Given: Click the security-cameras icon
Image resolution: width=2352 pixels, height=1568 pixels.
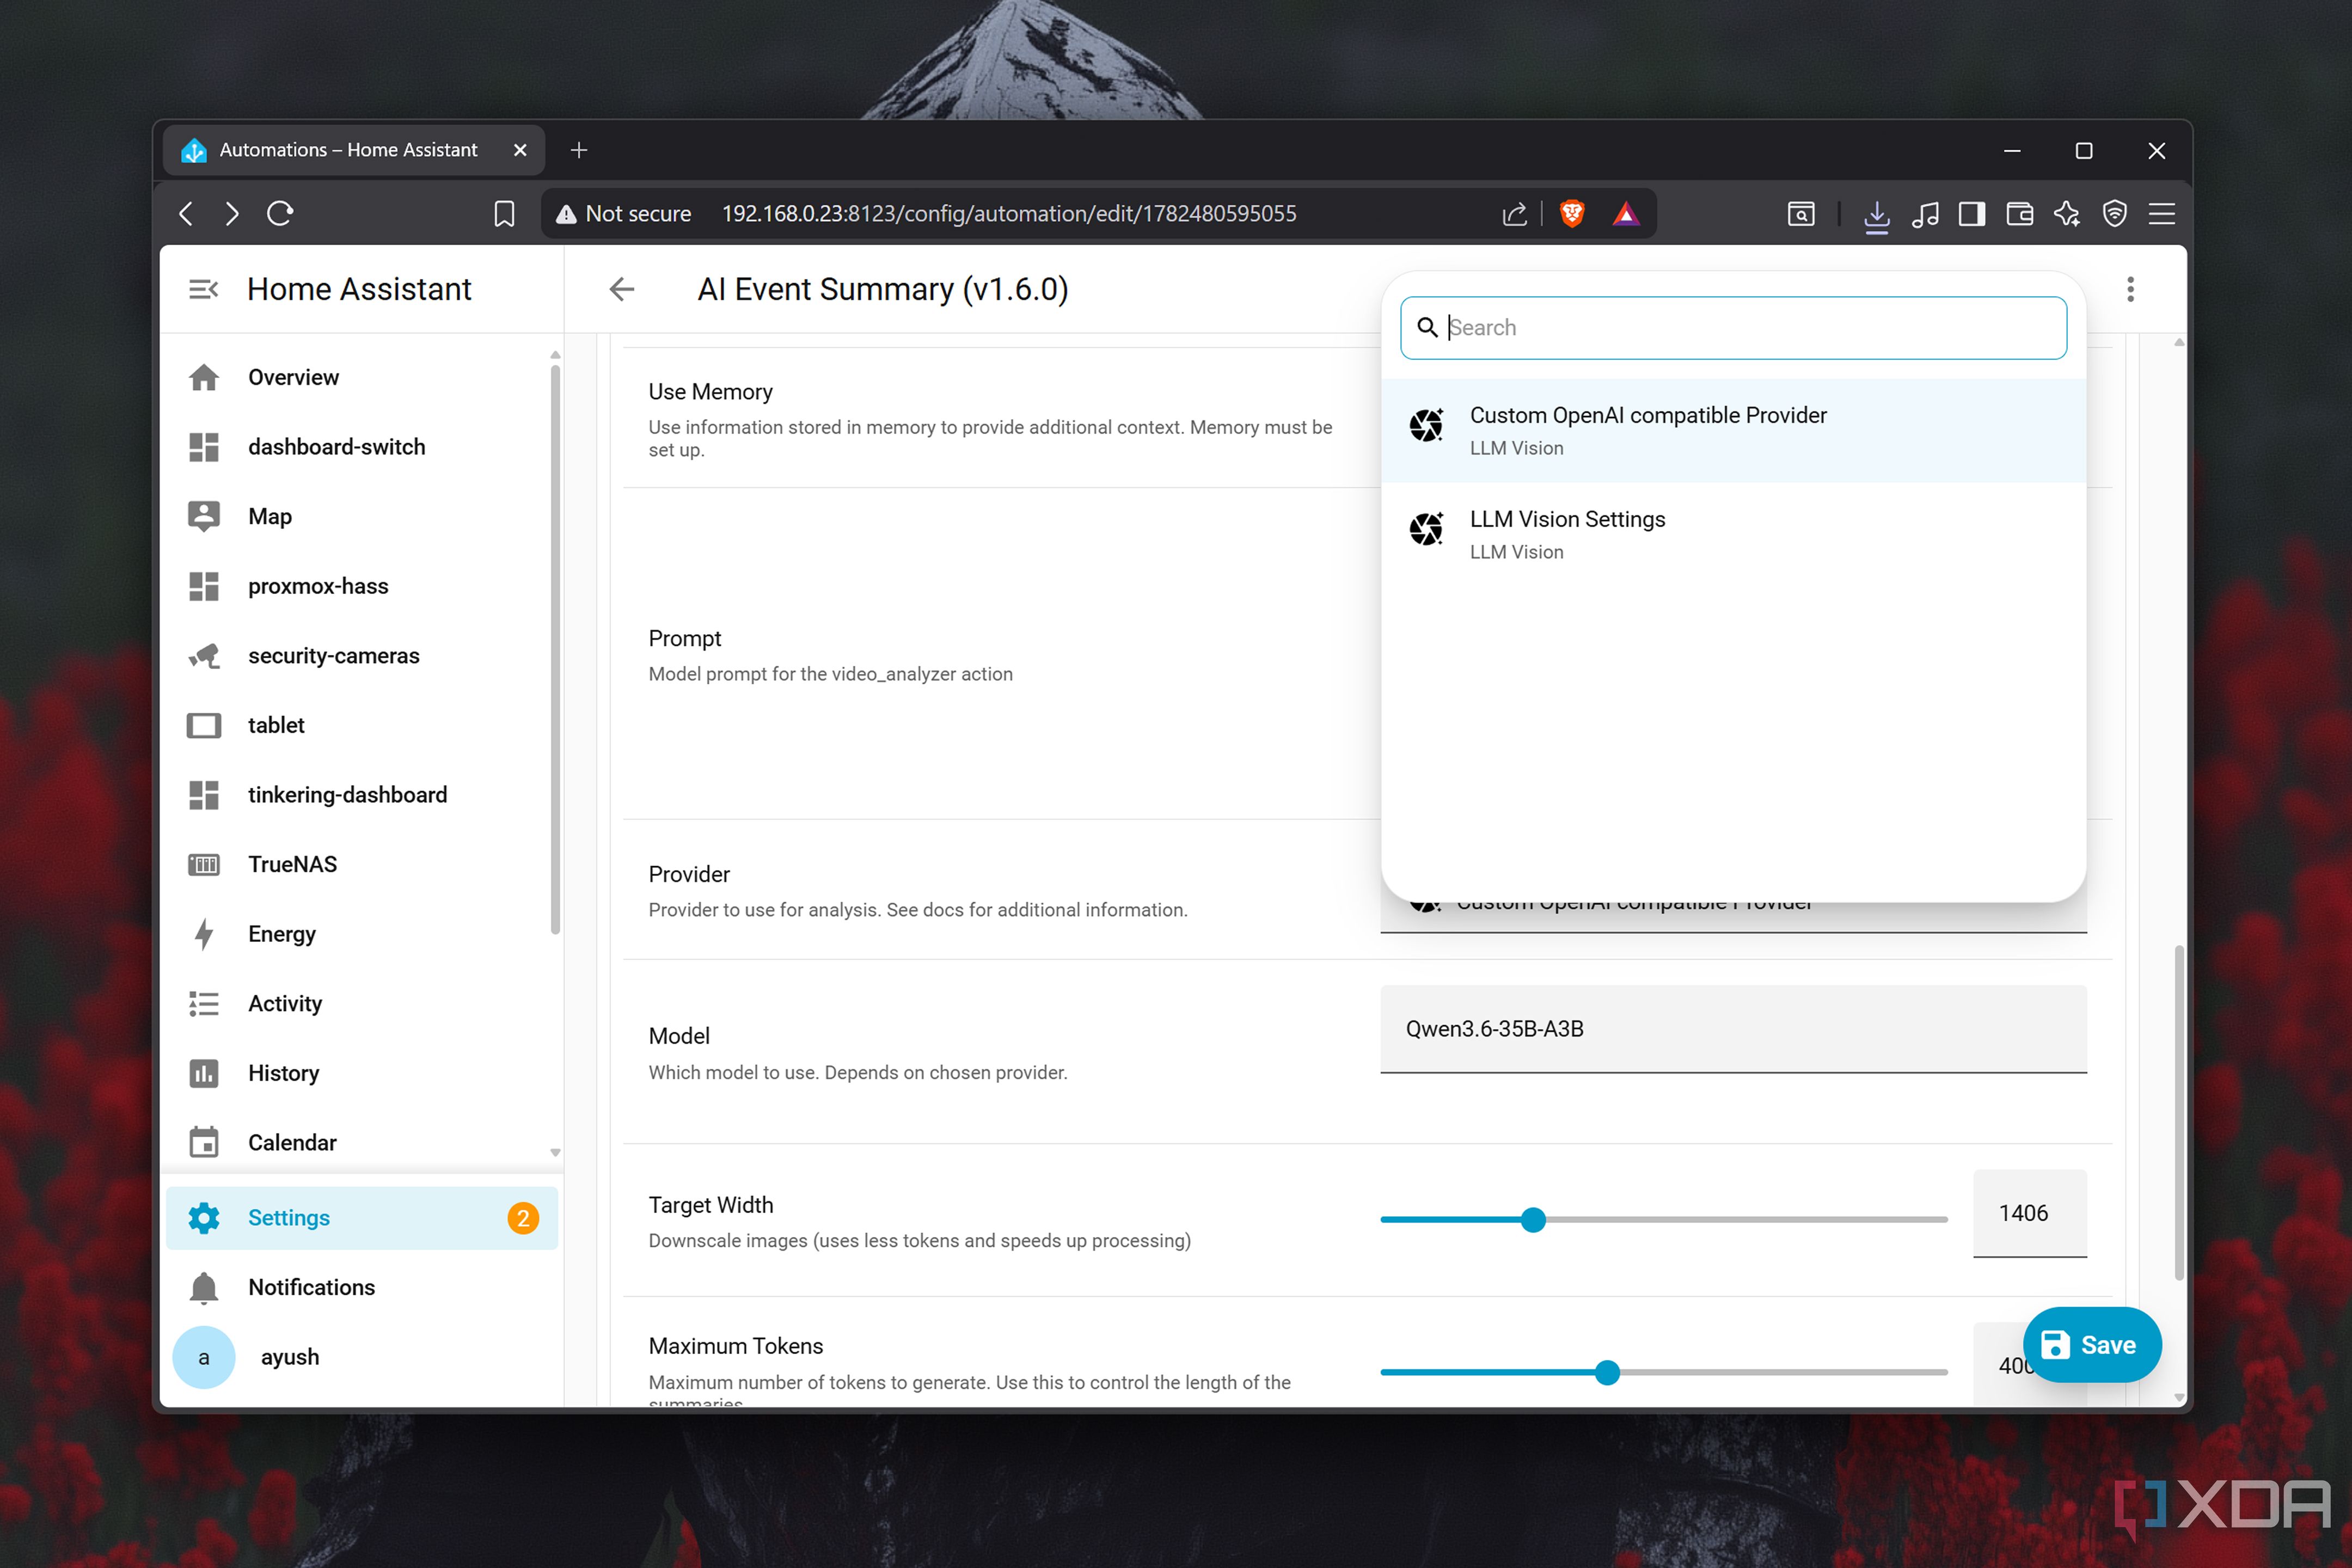Looking at the screenshot, I should tap(204, 656).
